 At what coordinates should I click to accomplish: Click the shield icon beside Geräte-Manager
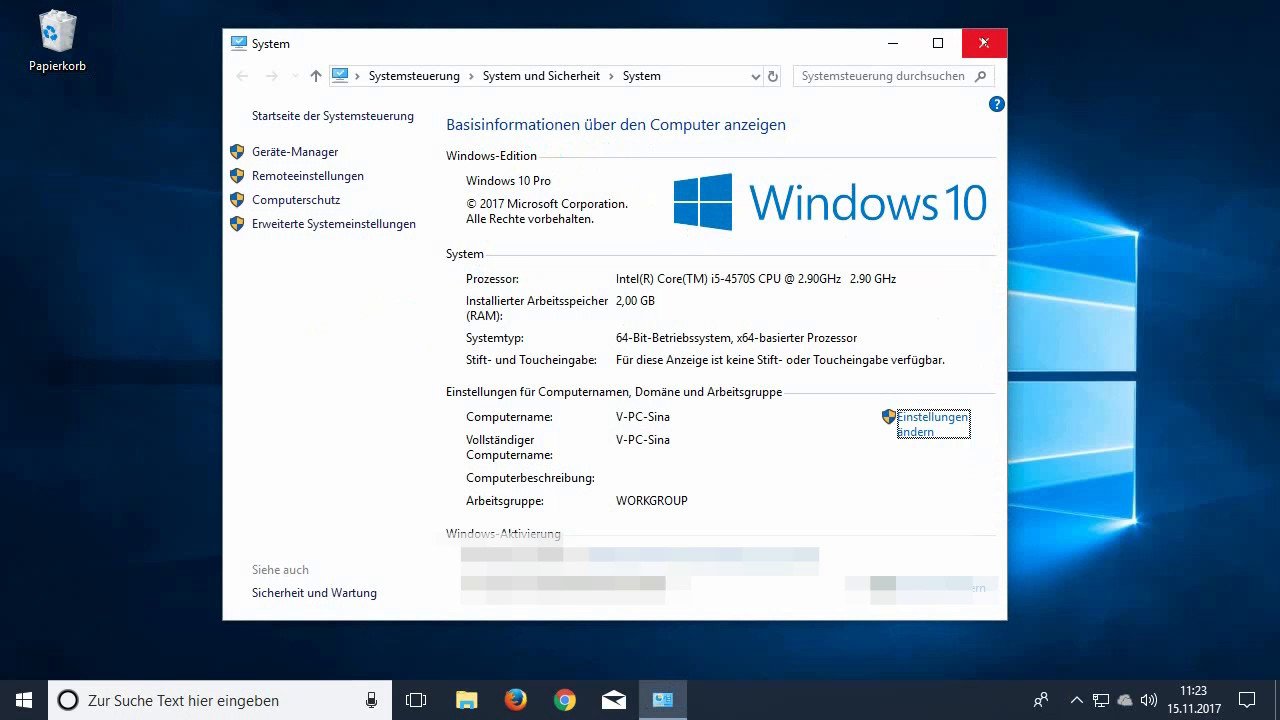click(237, 152)
